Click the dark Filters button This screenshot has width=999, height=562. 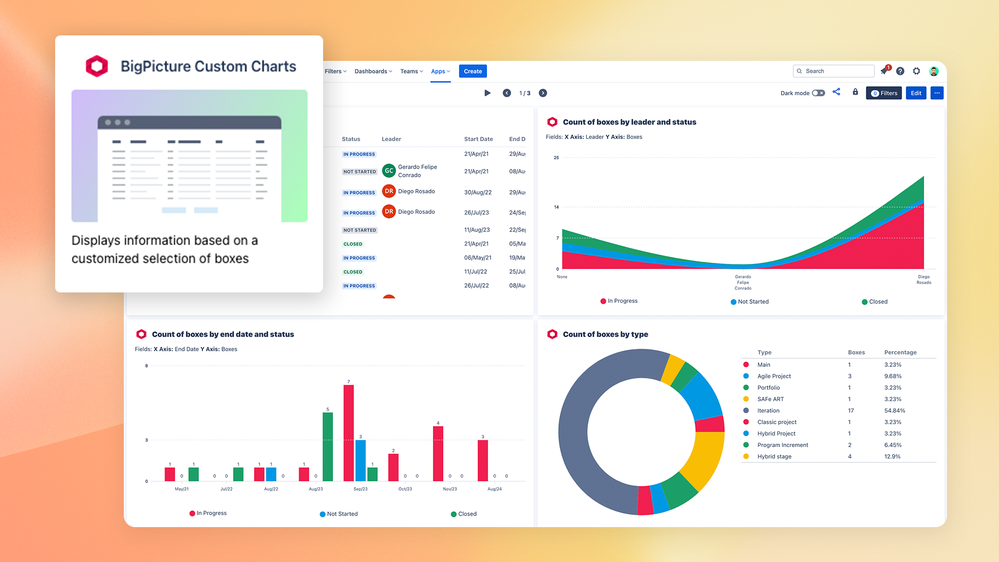[x=884, y=93]
